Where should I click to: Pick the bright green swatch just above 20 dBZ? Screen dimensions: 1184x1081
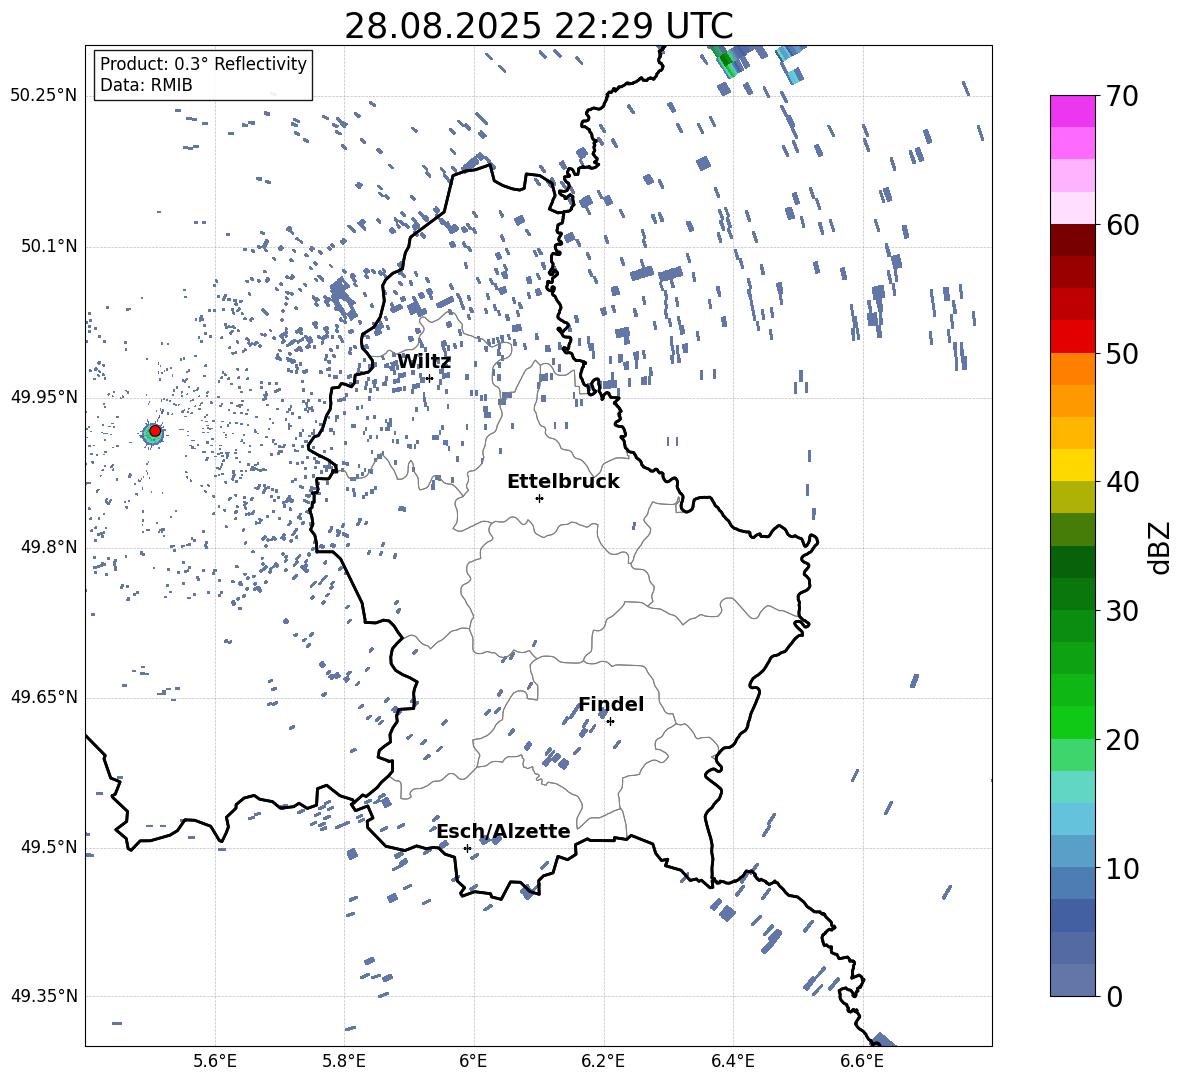tap(1072, 722)
